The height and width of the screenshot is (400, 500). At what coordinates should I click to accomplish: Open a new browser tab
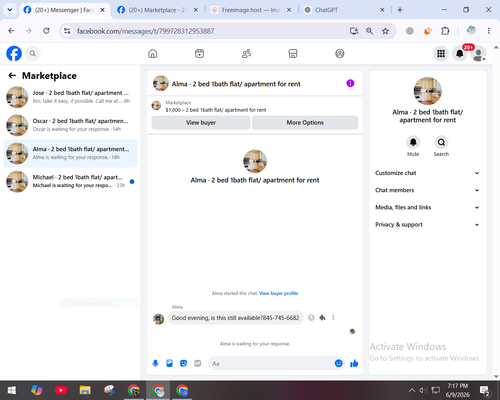[x=400, y=10]
